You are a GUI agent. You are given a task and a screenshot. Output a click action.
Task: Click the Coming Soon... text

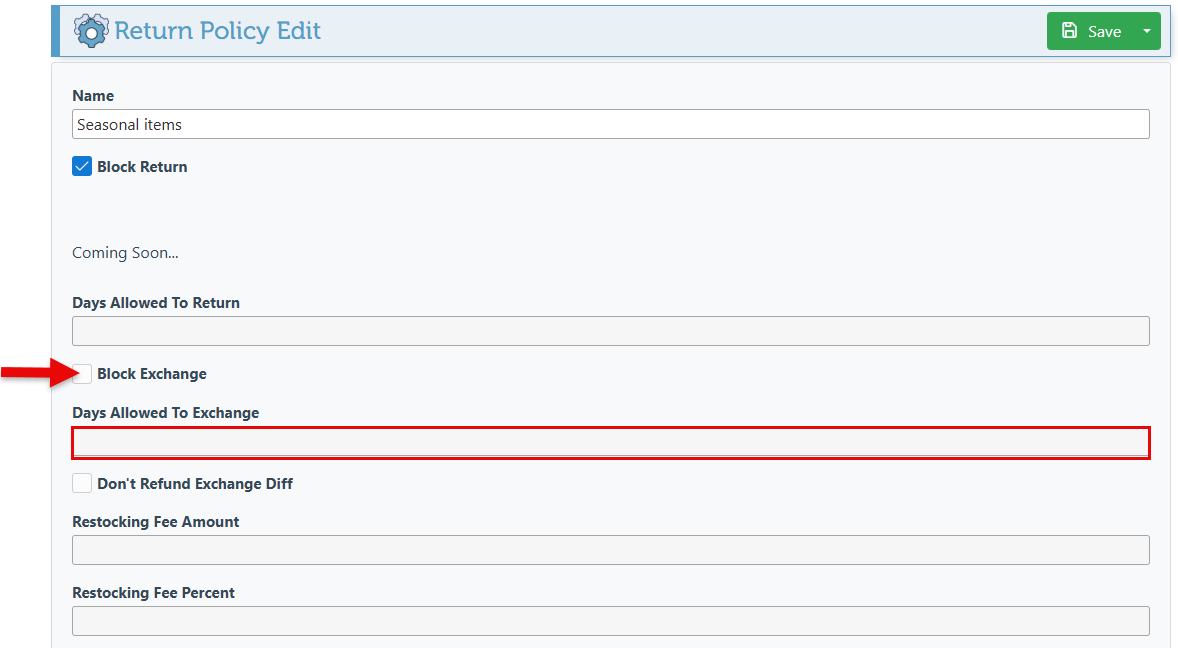tap(125, 253)
